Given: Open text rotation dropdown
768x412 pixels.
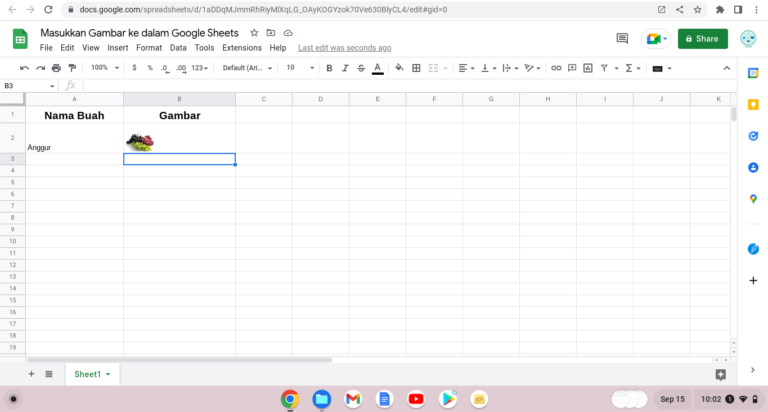Looking at the screenshot, I should [x=532, y=68].
